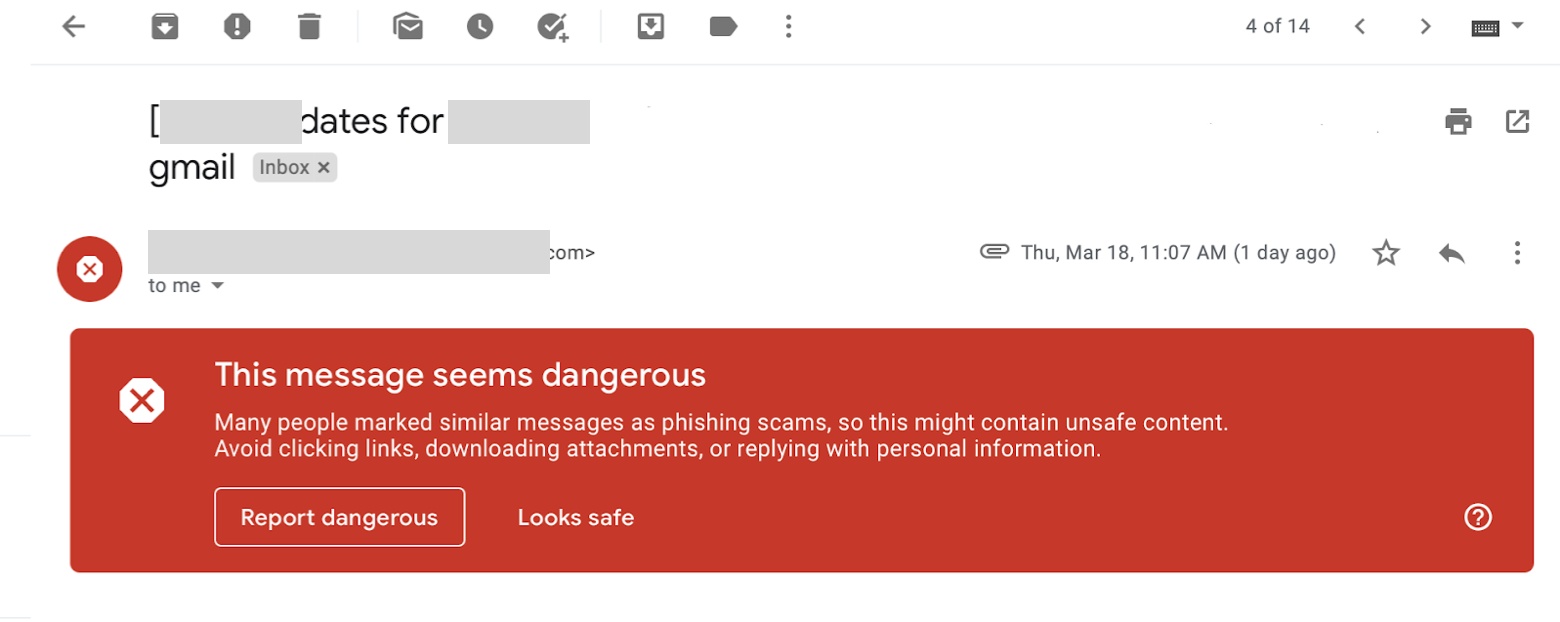Star this message
The width and height of the screenshot is (1560, 622).
(x=1386, y=253)
